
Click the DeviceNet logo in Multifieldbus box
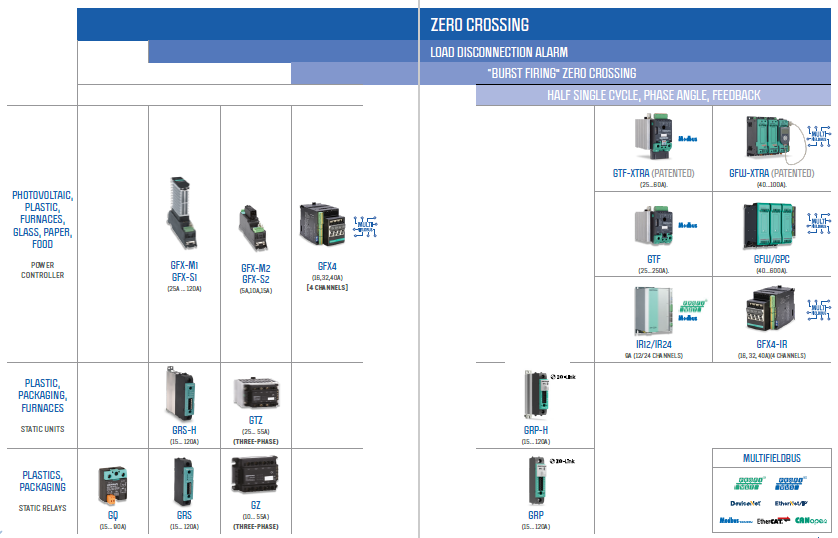[x=746, y=503]
